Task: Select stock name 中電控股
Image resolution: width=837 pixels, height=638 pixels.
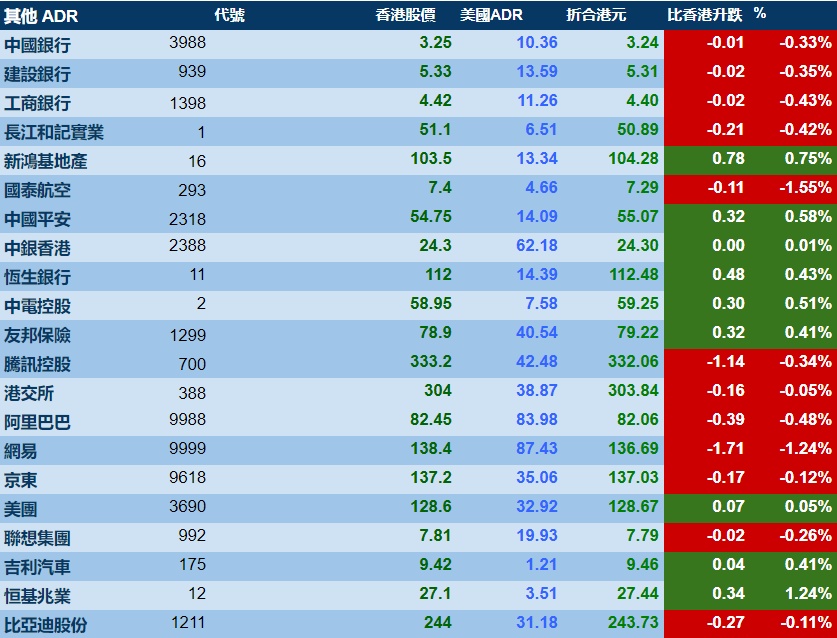Action: click(x=37, y=306)
